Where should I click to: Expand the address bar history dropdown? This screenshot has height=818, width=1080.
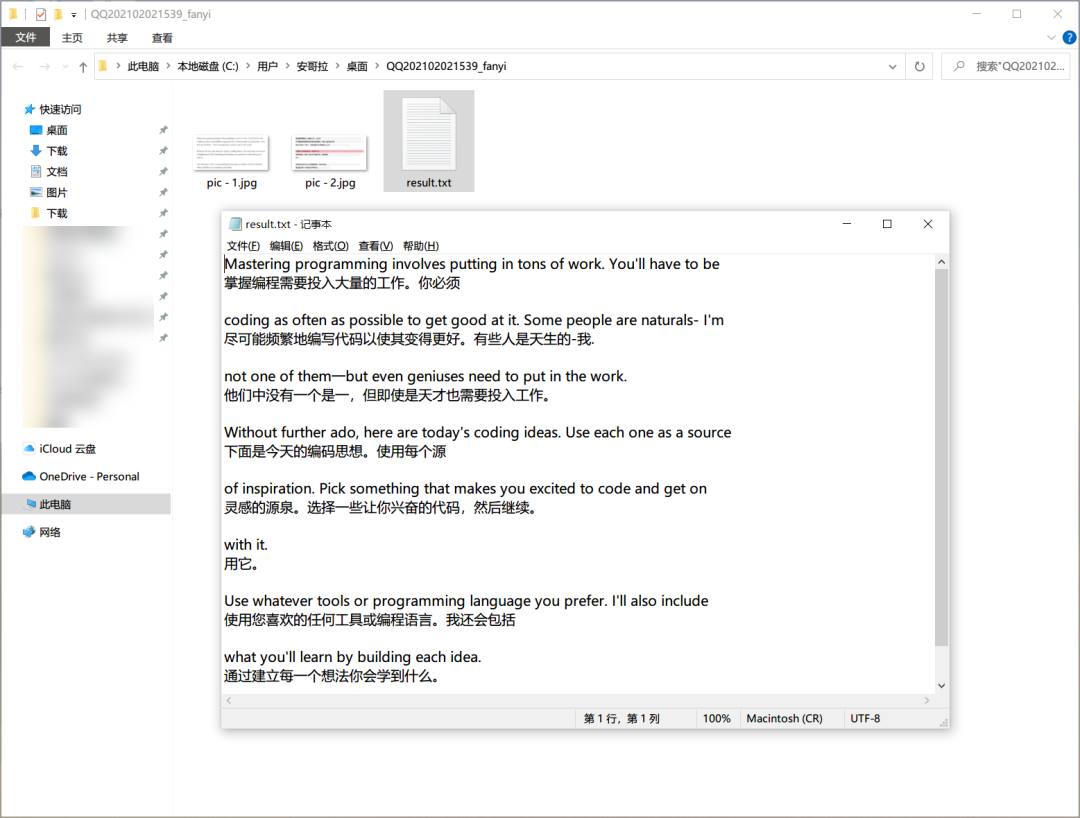893,67
